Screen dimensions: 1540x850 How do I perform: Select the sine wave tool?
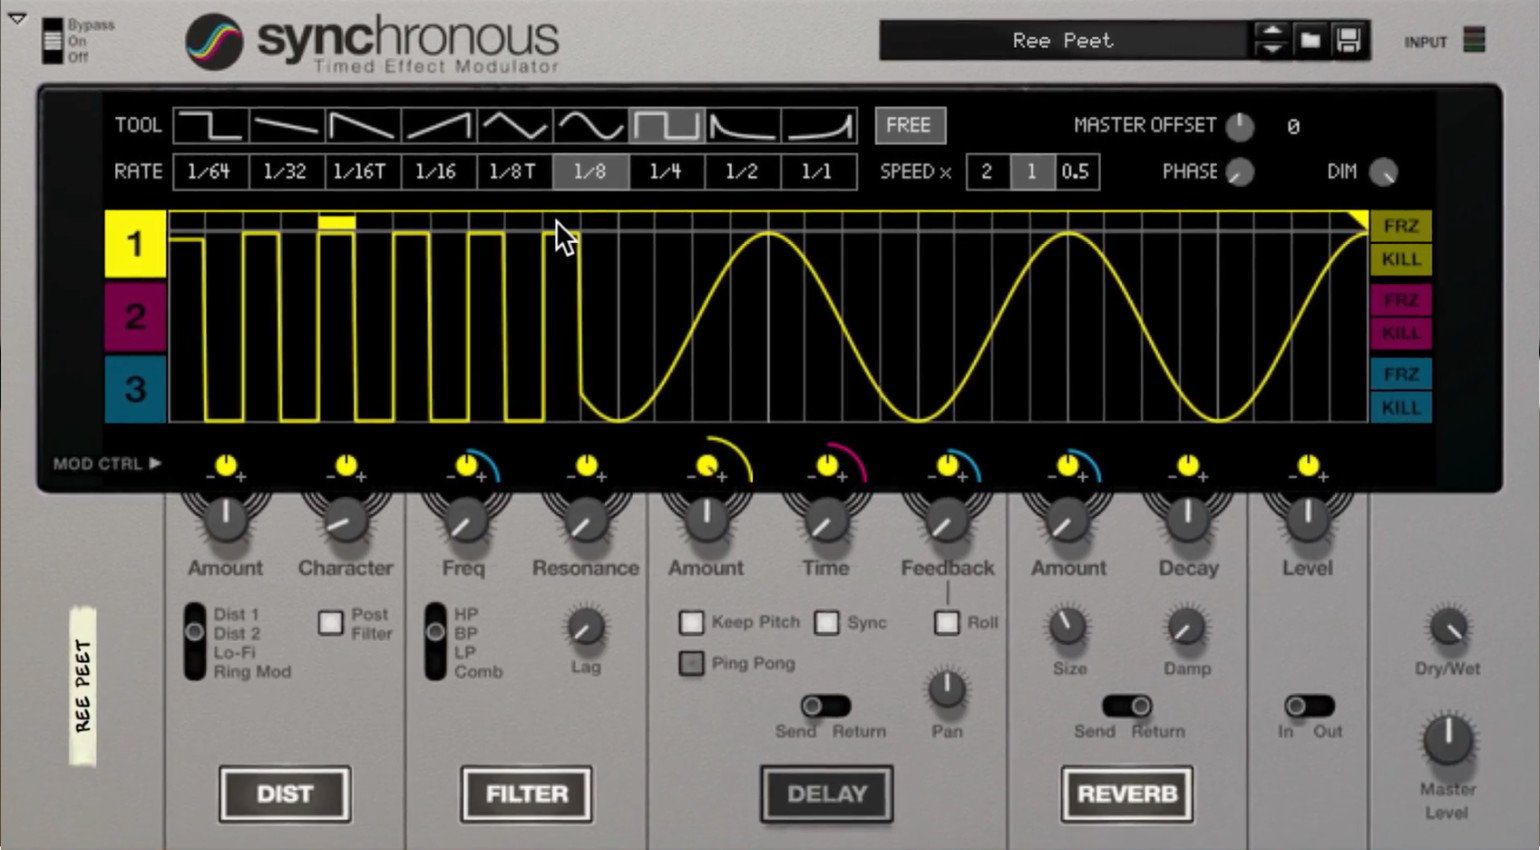pos(590,126)
